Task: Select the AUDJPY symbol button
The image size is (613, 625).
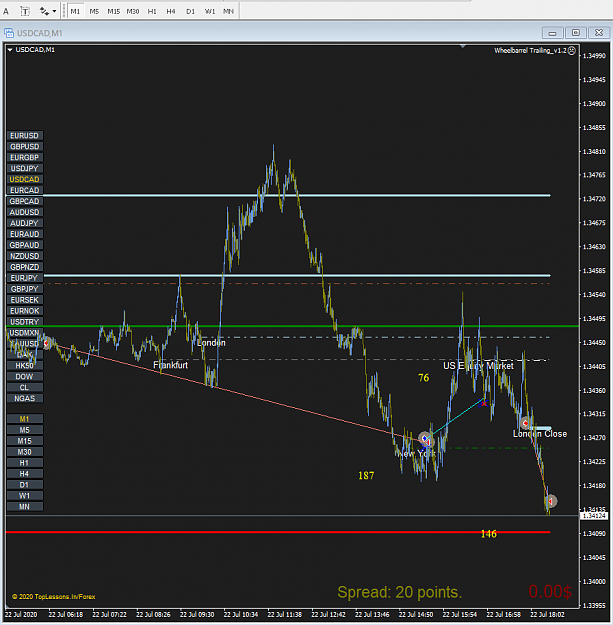Action: pos(25,223)
